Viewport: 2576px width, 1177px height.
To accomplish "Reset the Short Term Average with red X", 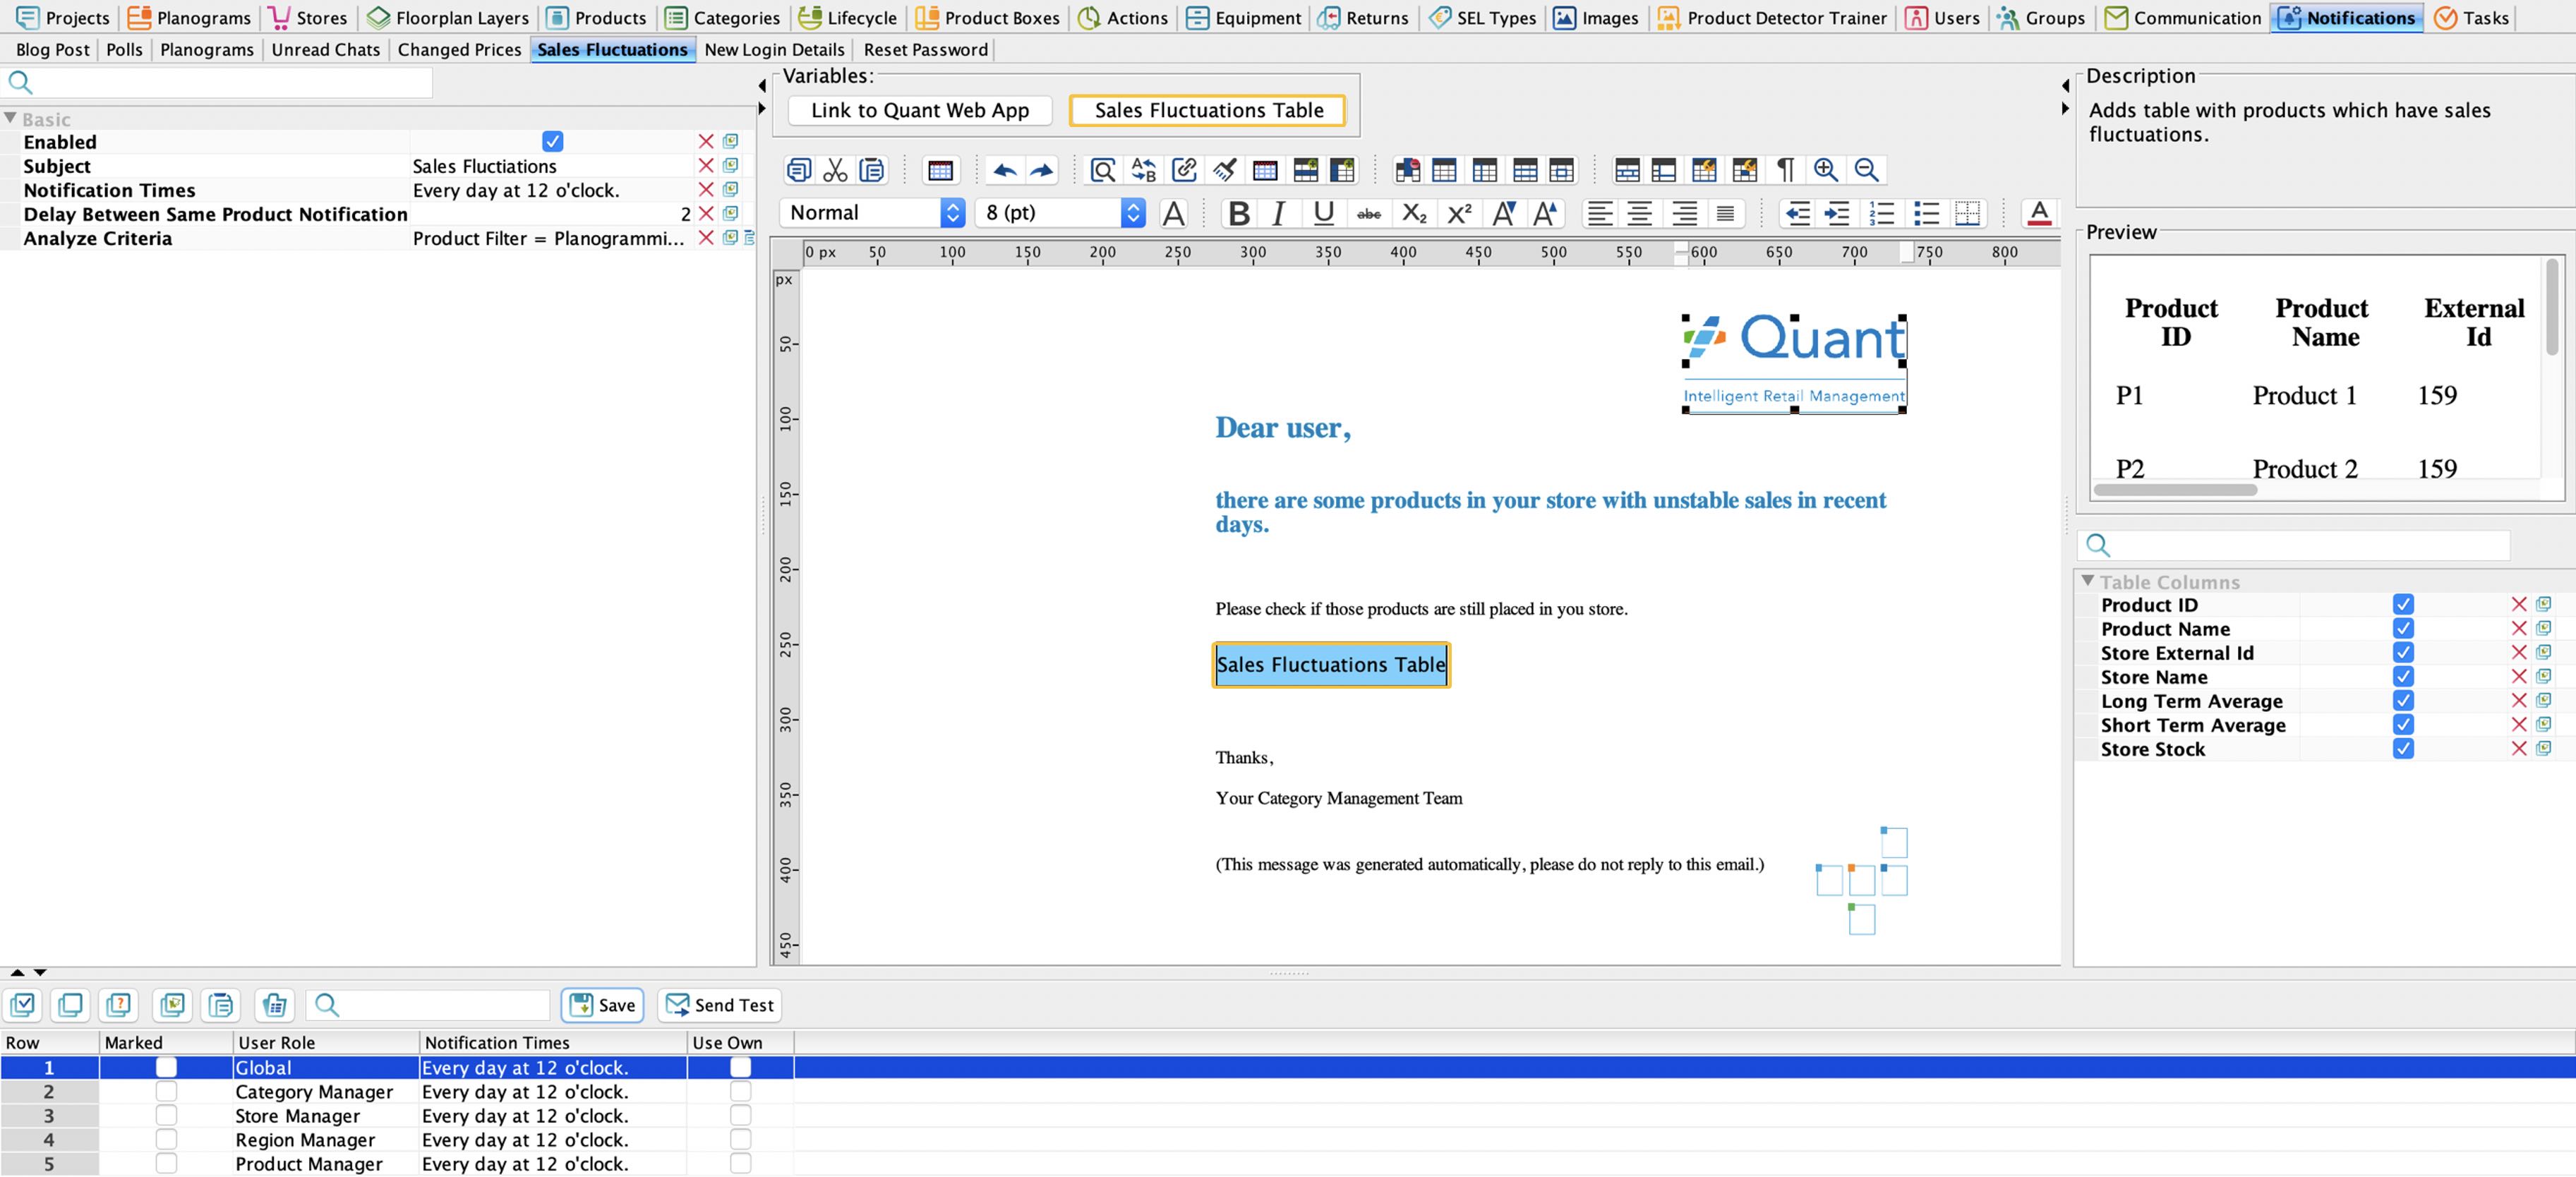I will point(2519,725).
